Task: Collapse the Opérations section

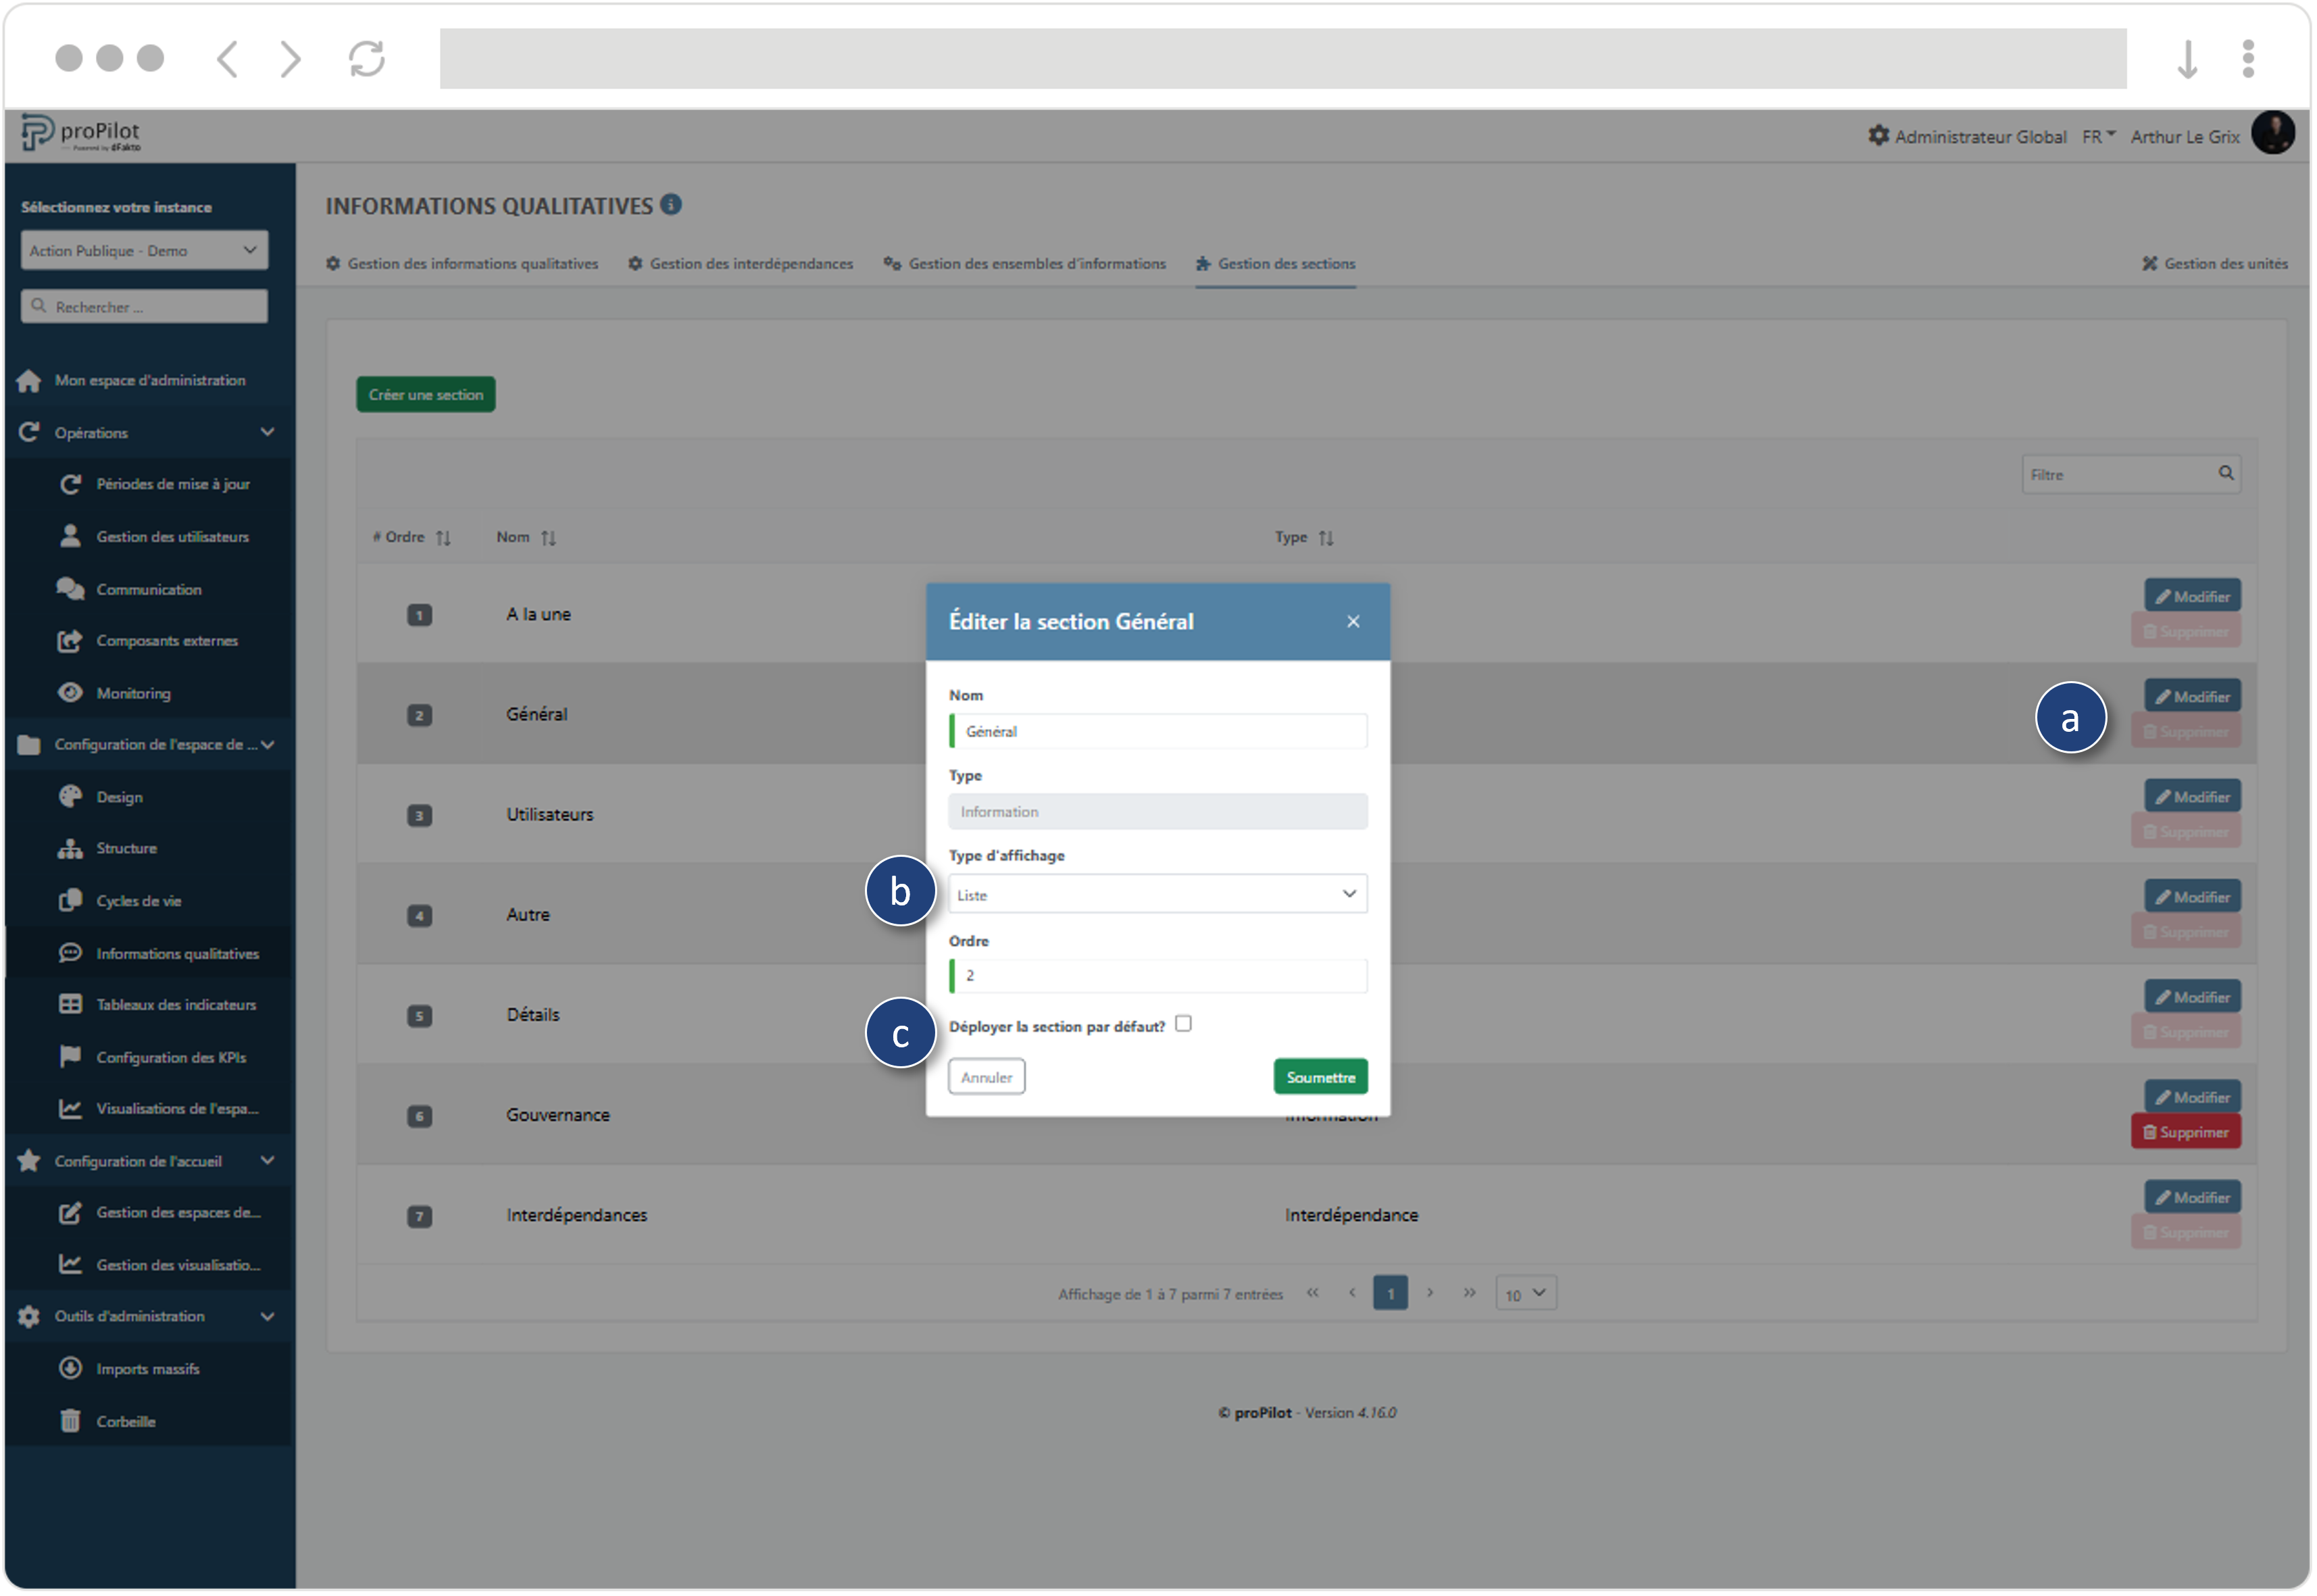Action: point(267,432)
